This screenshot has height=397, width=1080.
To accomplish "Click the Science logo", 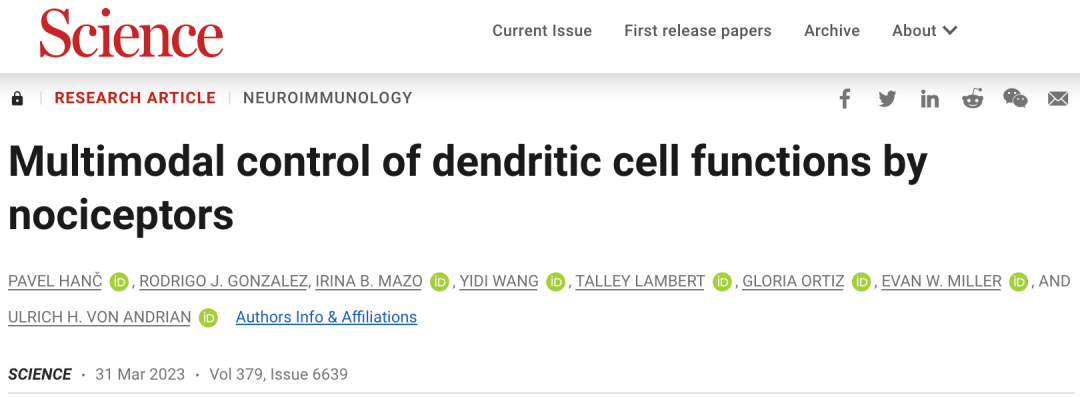I will pyautogui.click(x=131, y=33).
